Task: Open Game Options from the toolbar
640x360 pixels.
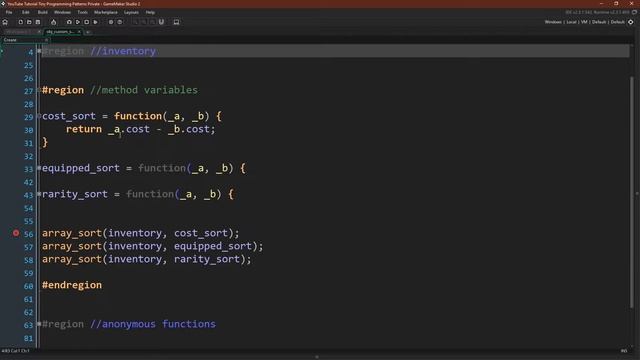Action: pos(111,22)
